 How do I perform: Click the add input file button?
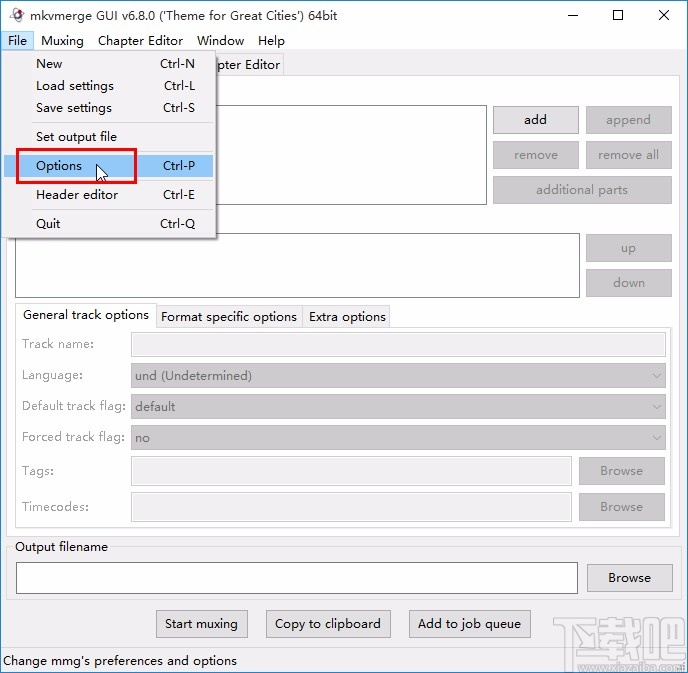point(535,119)
